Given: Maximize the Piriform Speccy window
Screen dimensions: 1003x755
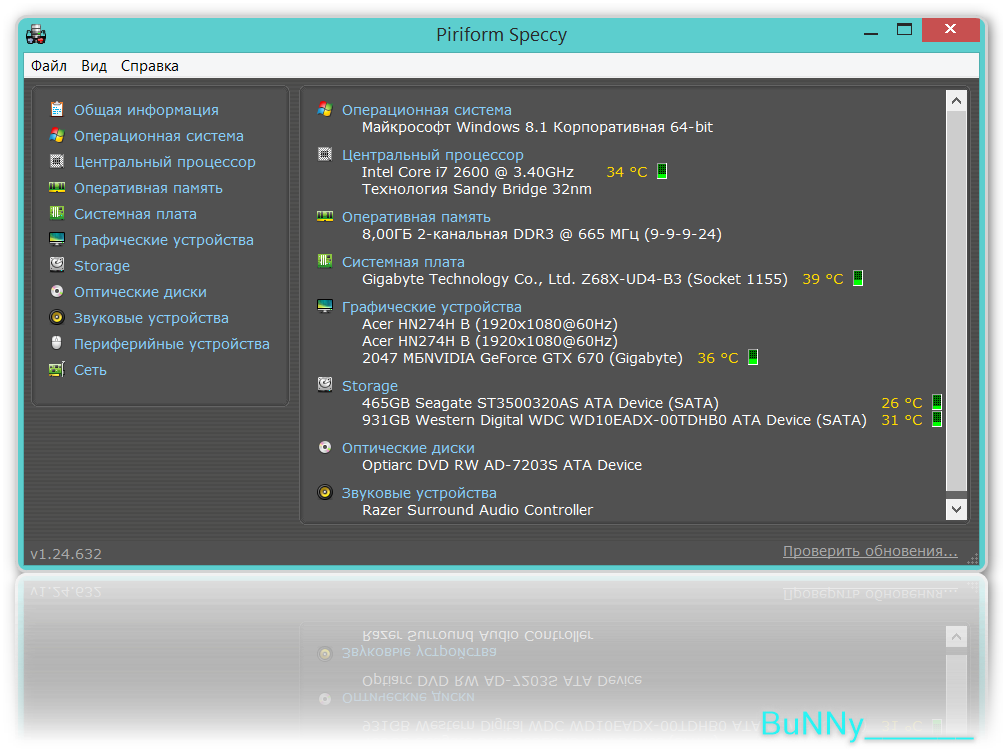Looking at the screenshot, I should 904,30.
